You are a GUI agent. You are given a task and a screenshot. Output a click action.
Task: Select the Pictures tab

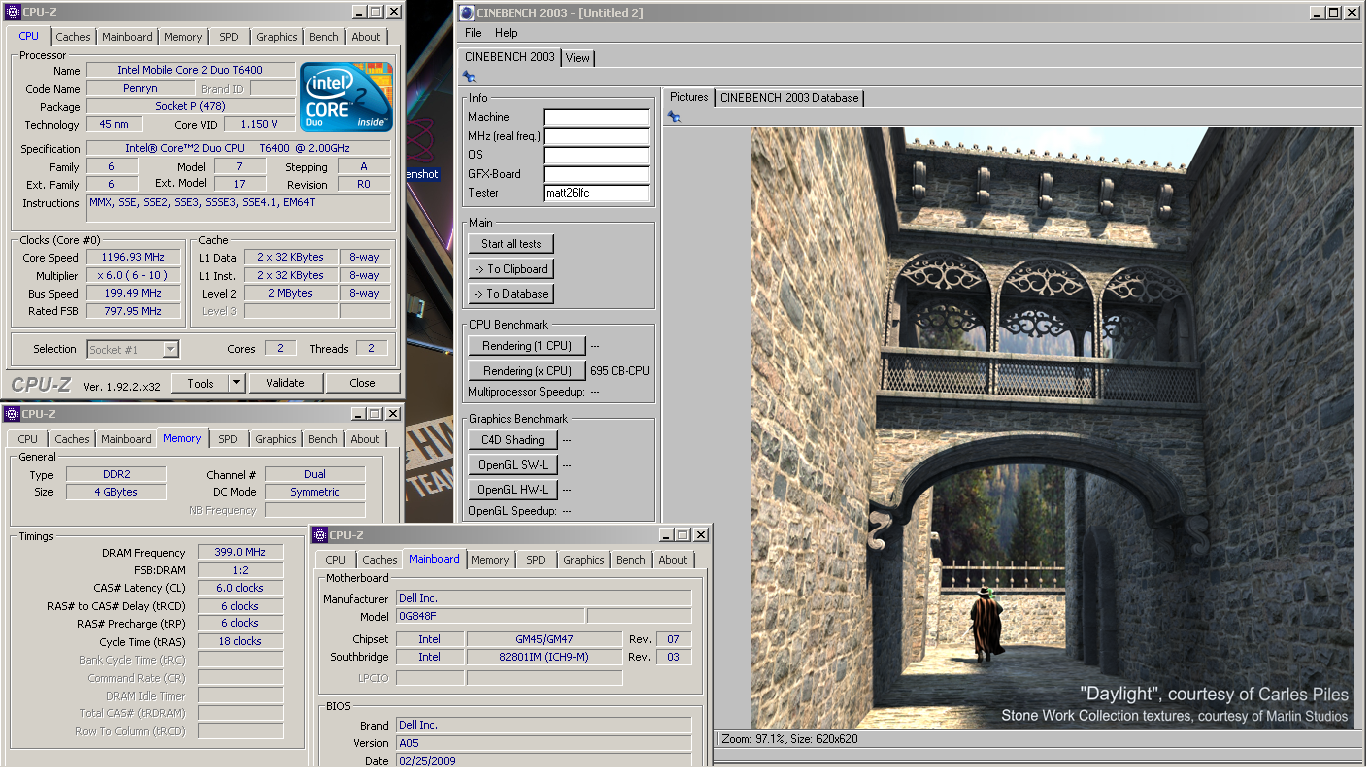point(689,97)
